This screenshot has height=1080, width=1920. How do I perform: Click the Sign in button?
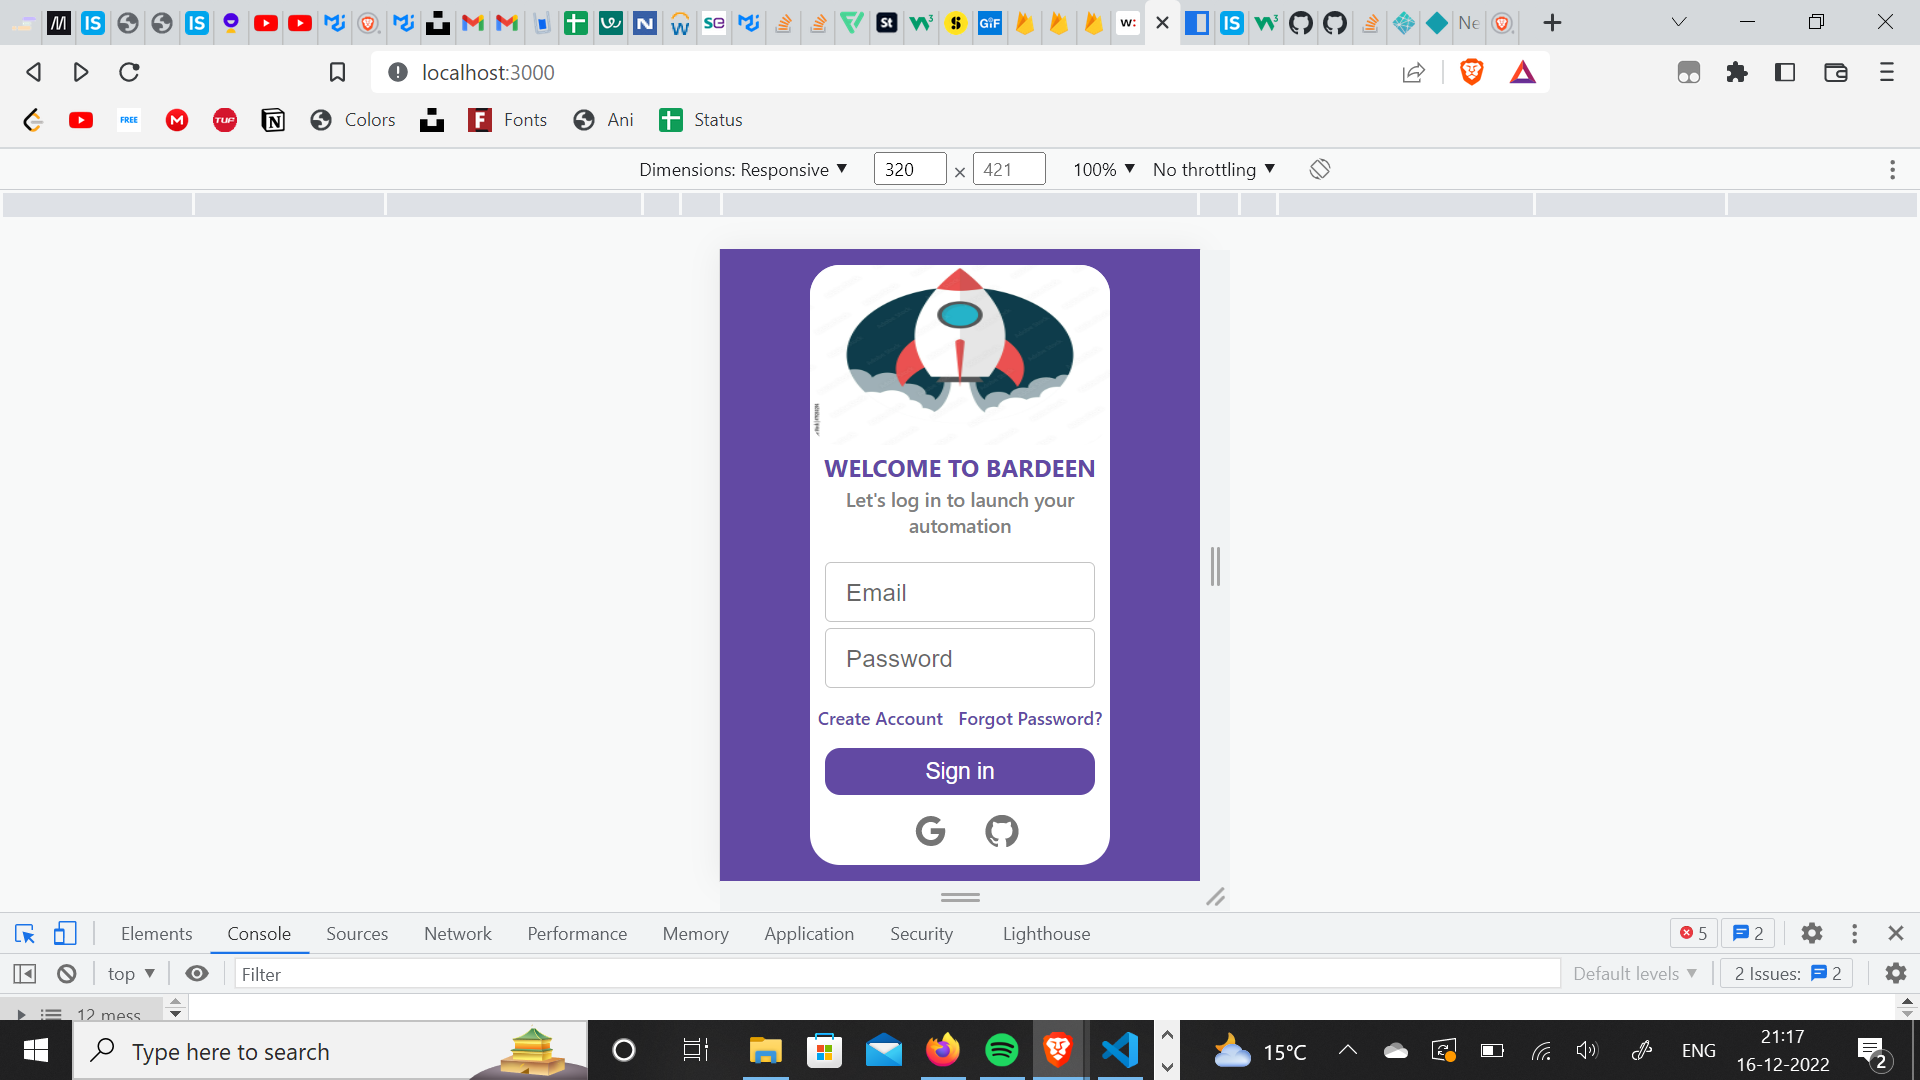tap(959, 771)
